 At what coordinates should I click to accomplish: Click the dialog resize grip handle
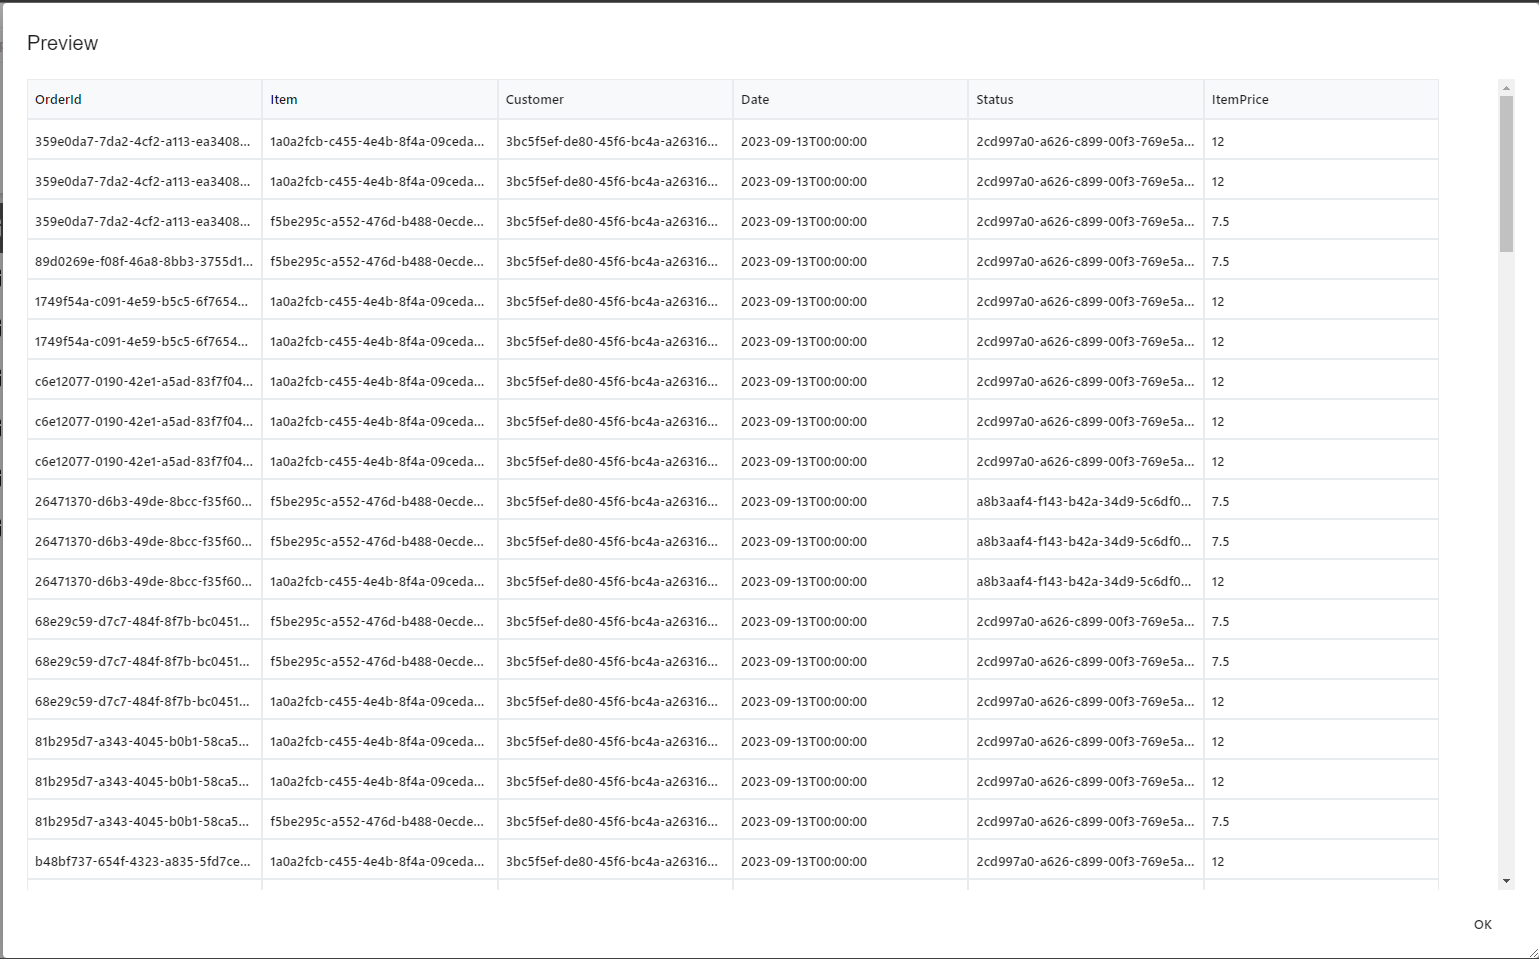[x=1530, y=950]
